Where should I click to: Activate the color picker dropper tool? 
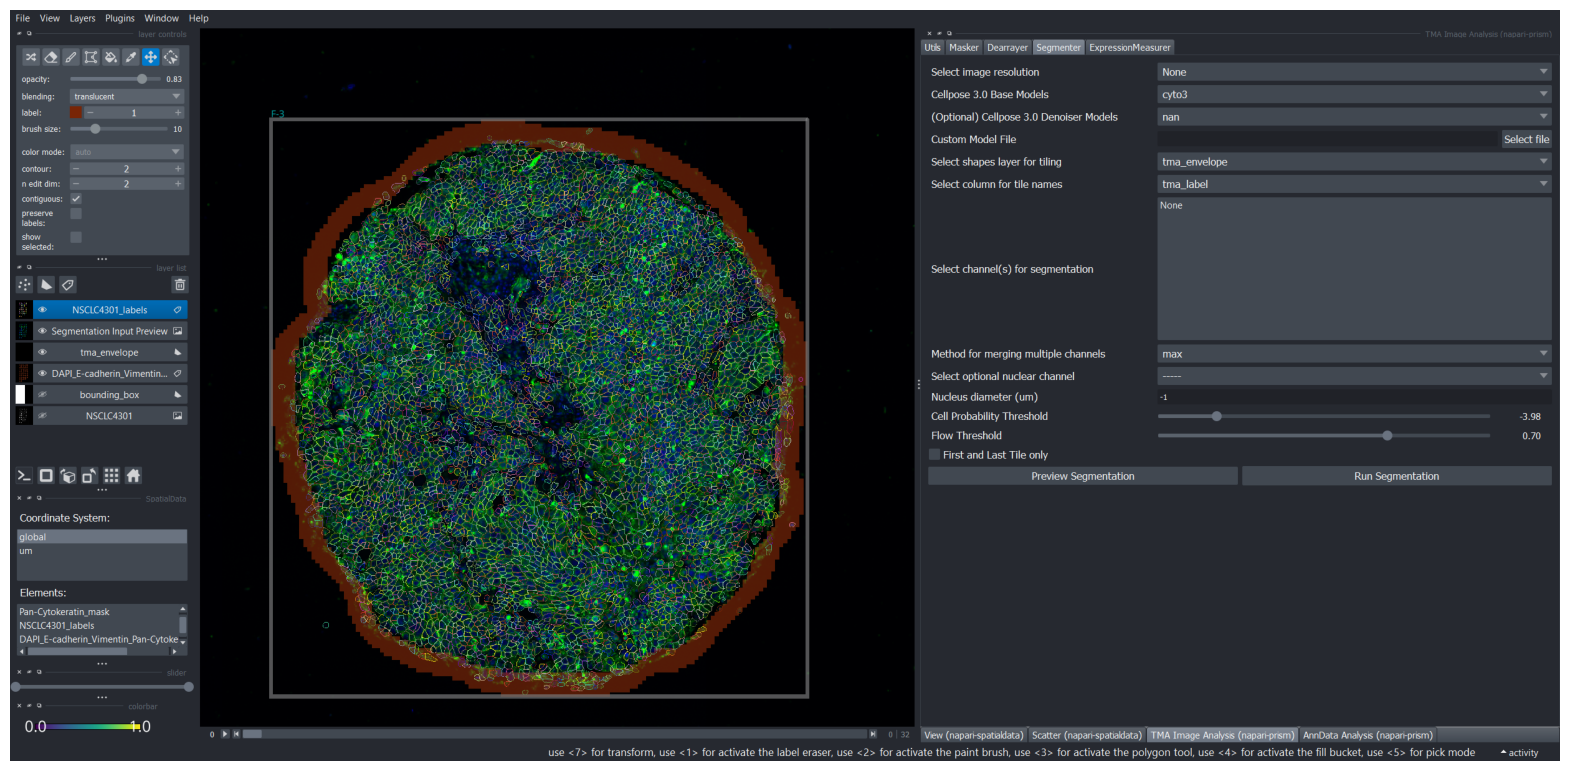131,57
